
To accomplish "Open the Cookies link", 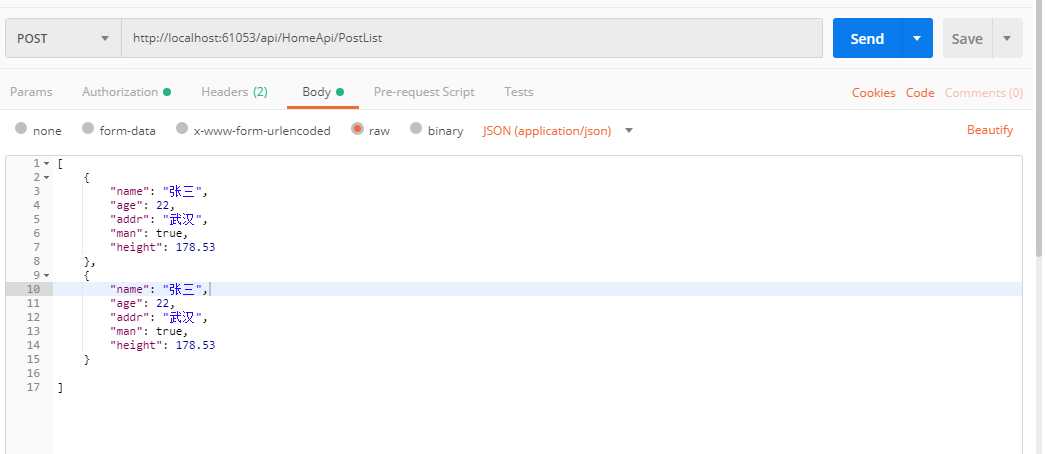I will pos(873,93).
